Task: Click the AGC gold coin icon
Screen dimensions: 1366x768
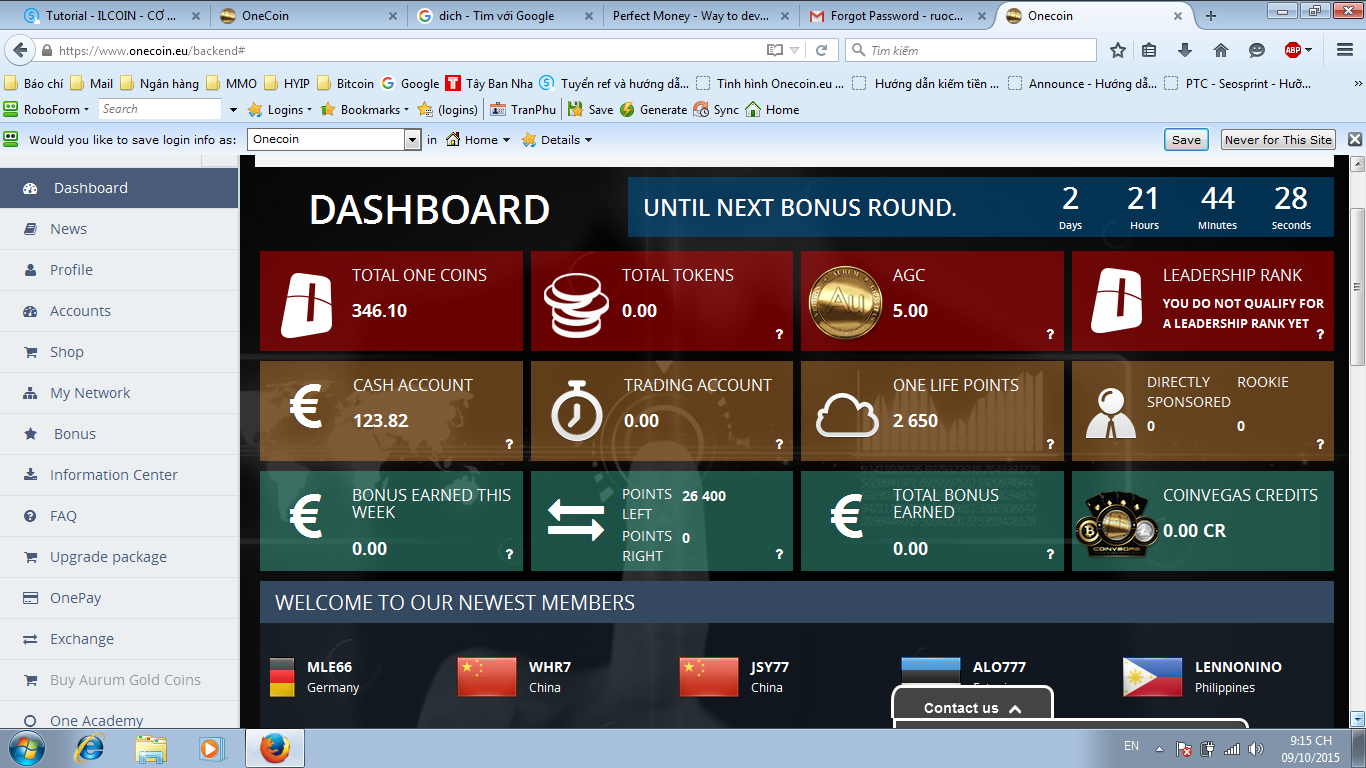Action: point(846,301)
